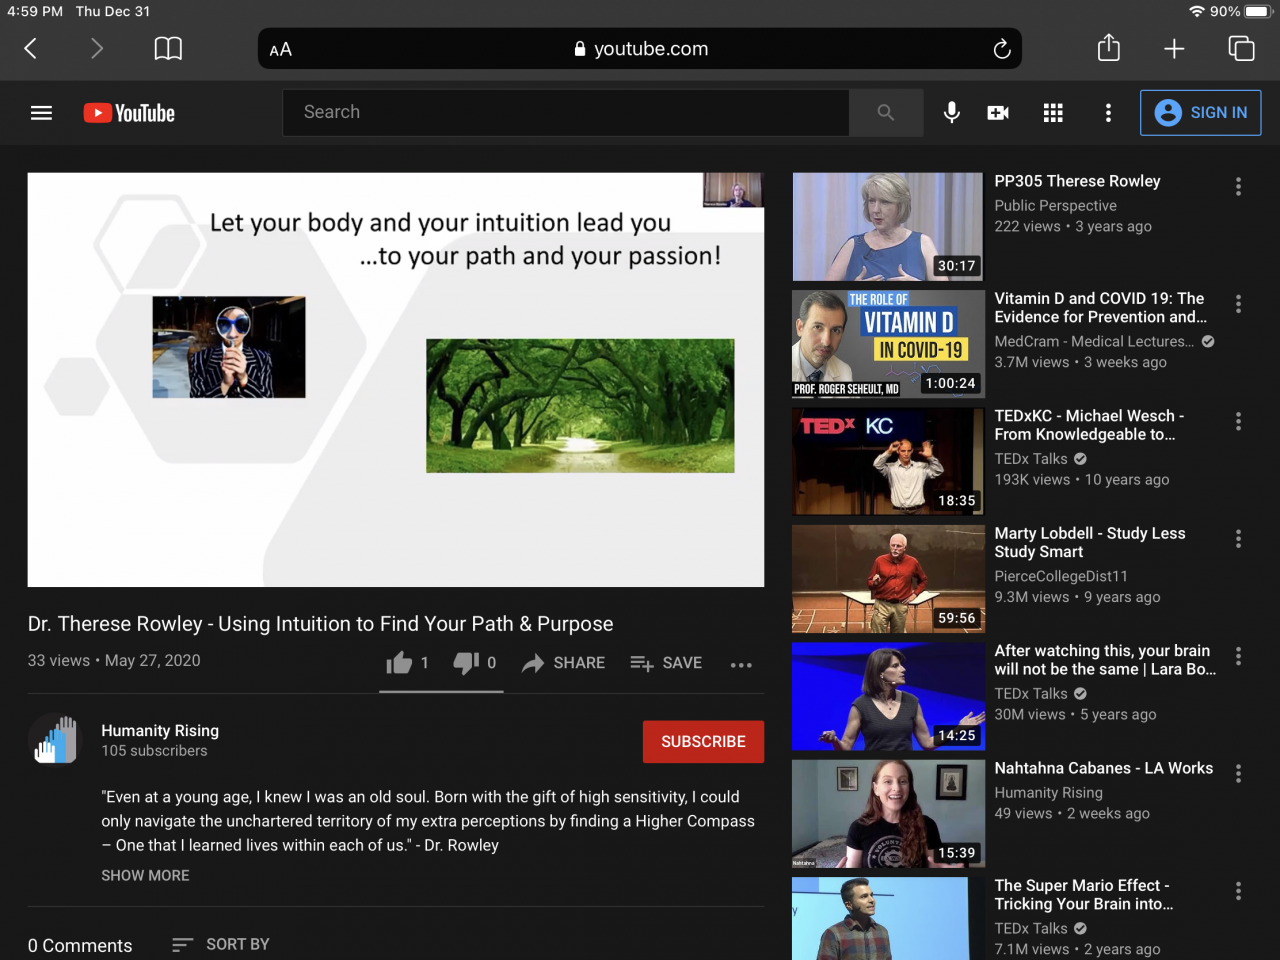Subscribe to Humanity Rising channel
The image size is (1280, 960).
[x=703, y=742]
